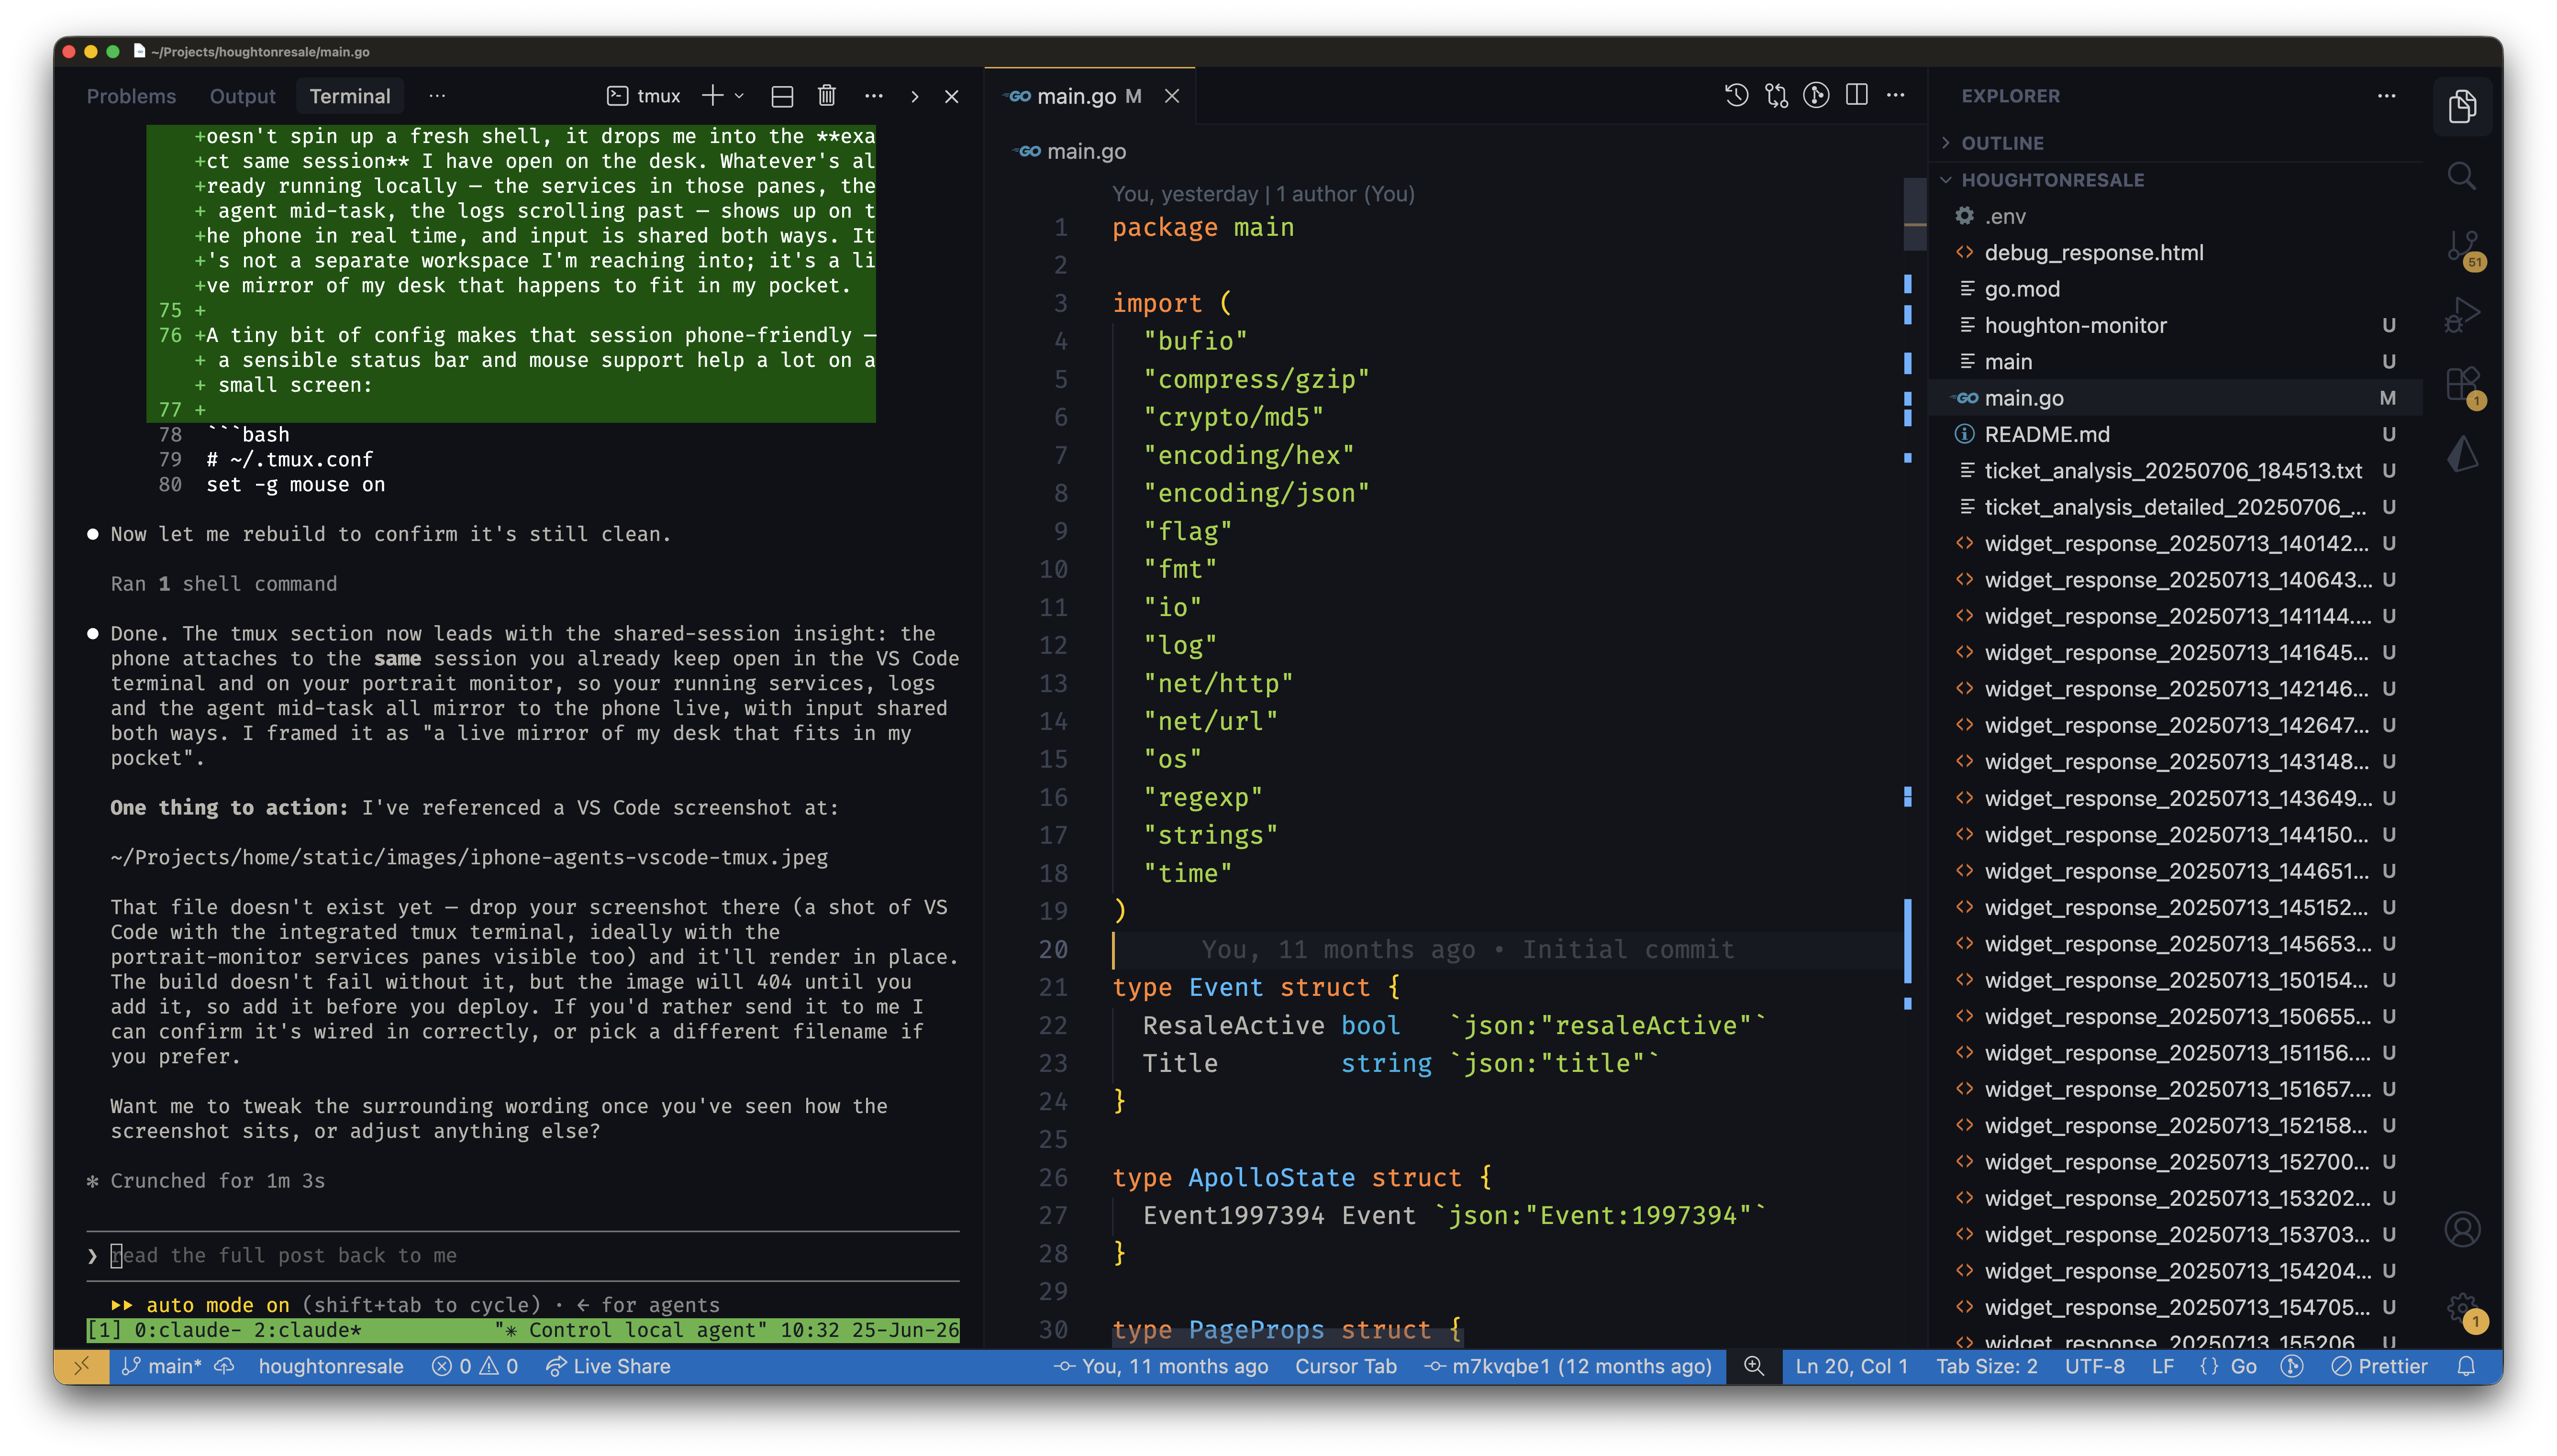Switch git branch main* in status bar
Image resolution: width=2557 pixels, height=1456 pixels.
click(x=161, y=1366)
